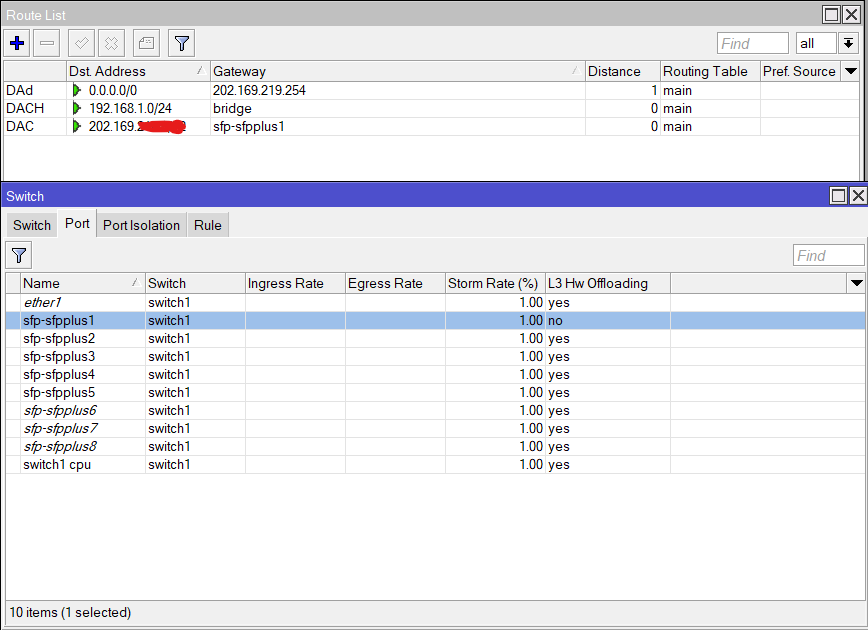868x630 pixels.
Task: Open the filter funnel in Route List
Action: 180,43
